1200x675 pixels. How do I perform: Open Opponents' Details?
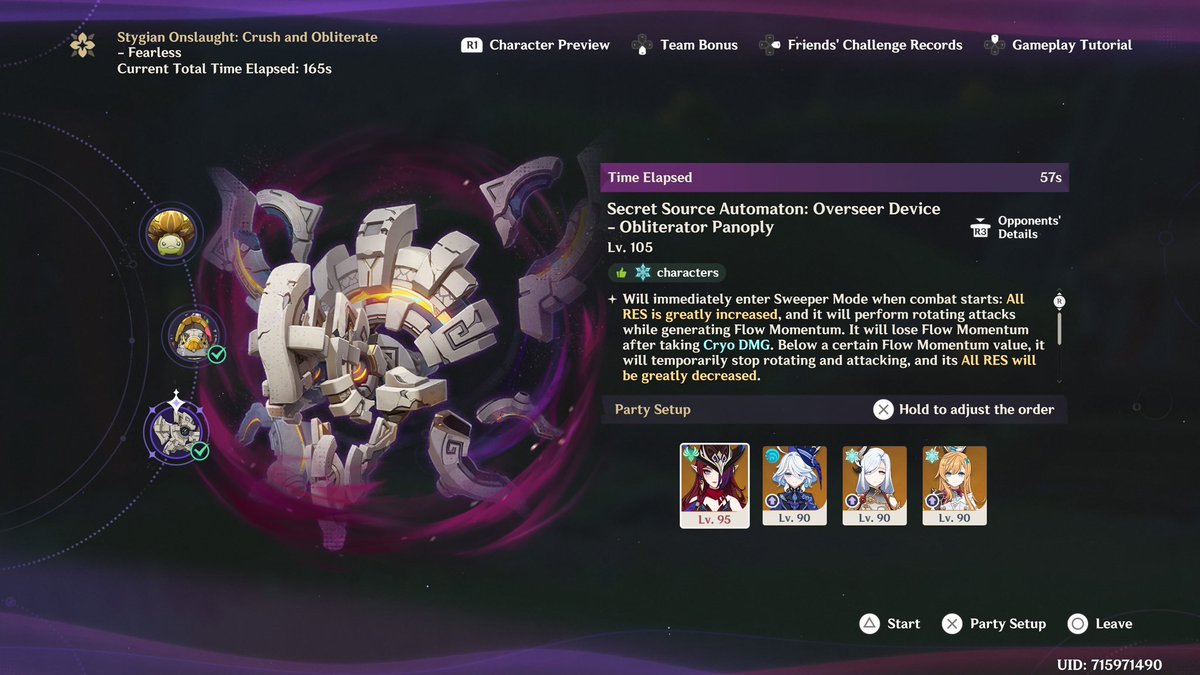tap(1029, 227)
